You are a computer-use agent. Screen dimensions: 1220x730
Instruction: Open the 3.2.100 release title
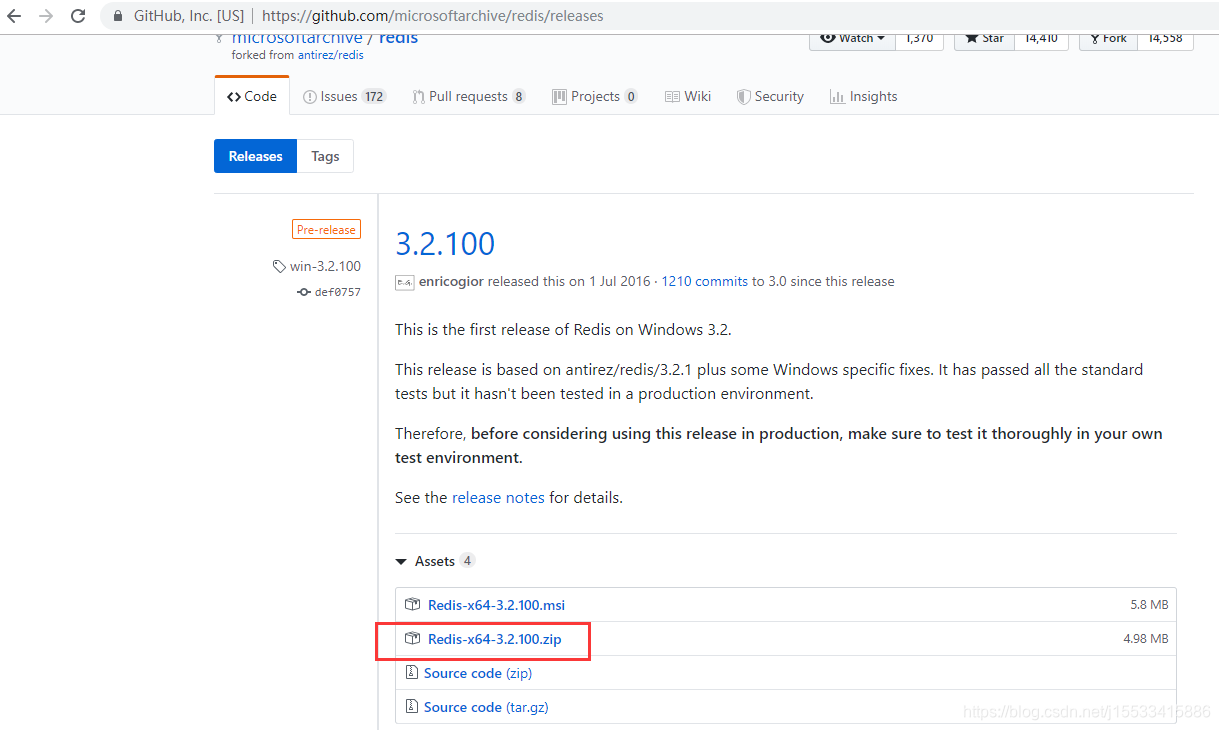pyautogui.click(x=445, y=244)
